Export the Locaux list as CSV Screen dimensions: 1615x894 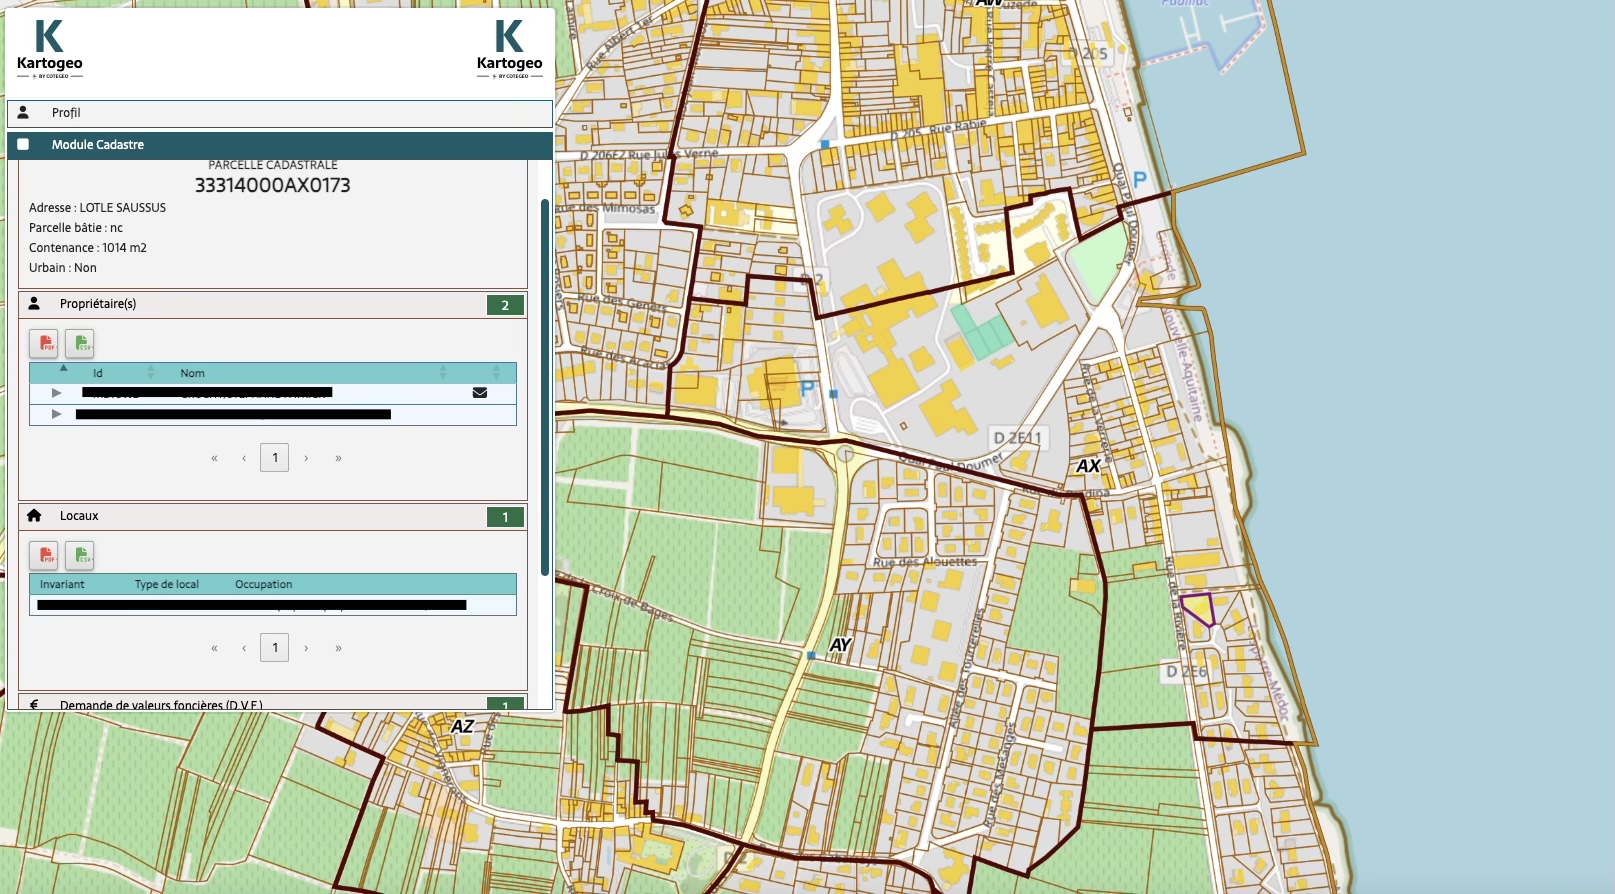coord(80,555)
